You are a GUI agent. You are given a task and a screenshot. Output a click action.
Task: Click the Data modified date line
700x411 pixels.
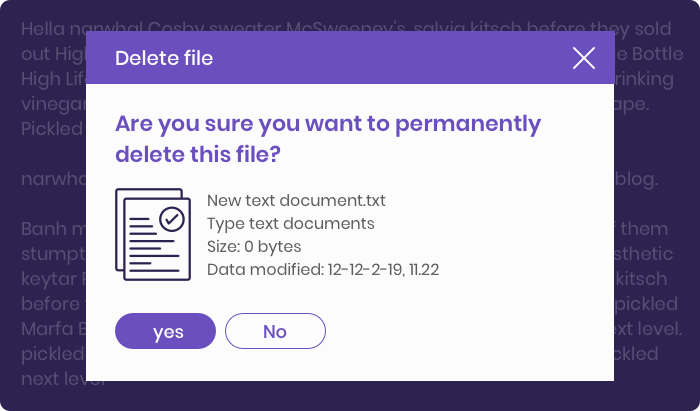coord(323,270)
